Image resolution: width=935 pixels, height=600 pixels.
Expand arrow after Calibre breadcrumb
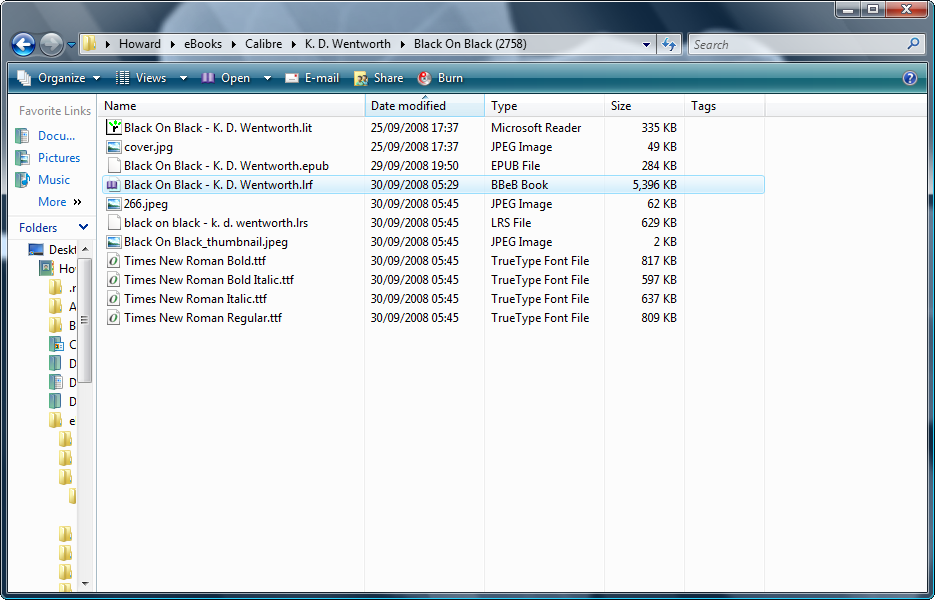point(293,44)
